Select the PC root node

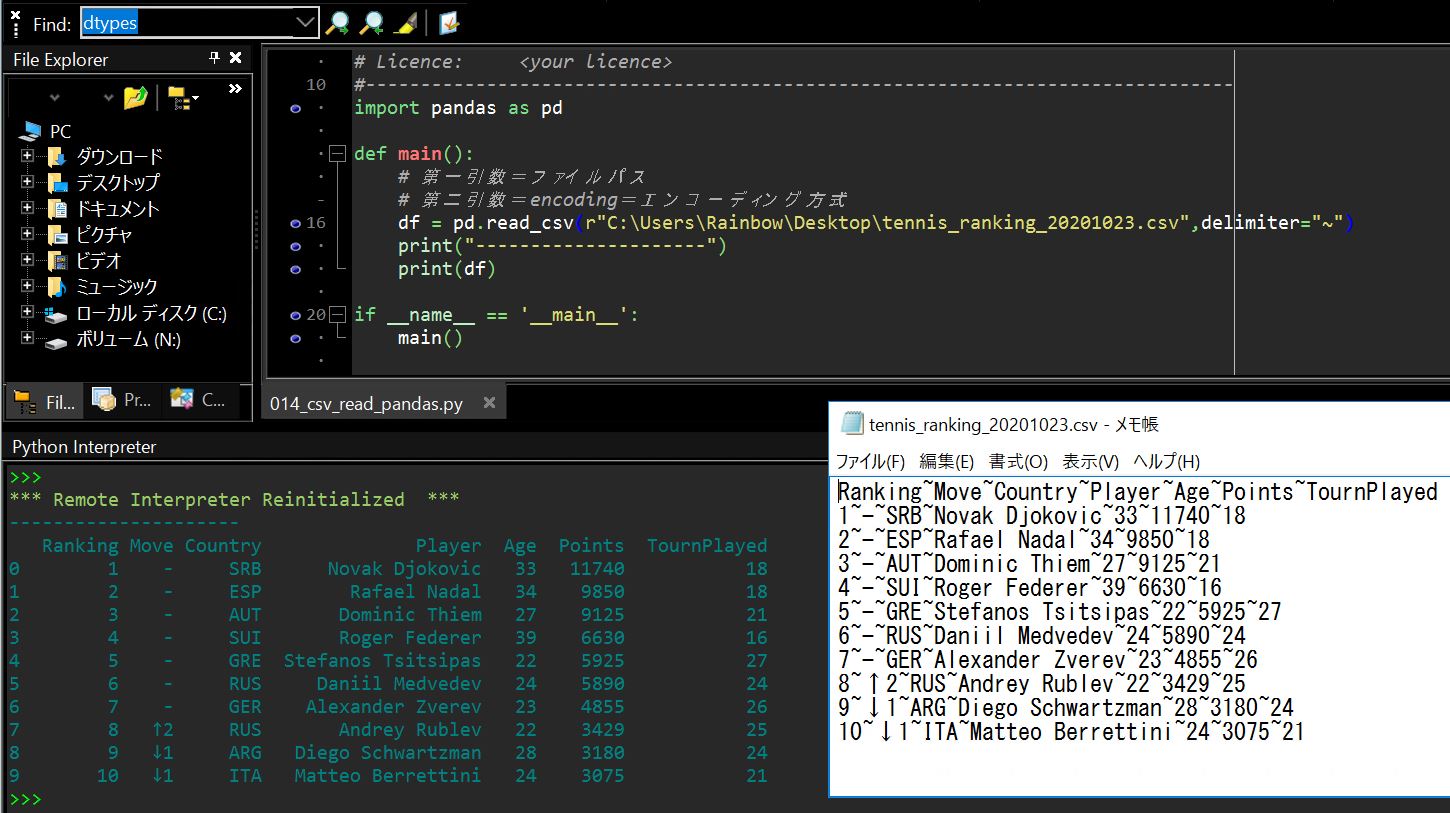coord(47,131)
